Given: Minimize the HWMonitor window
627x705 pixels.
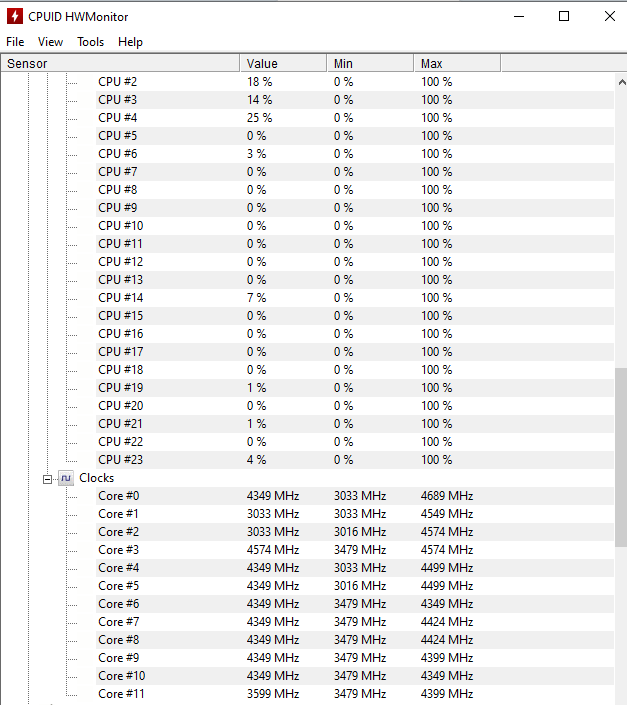Looking at the screenshot, I should pos(519,17).
